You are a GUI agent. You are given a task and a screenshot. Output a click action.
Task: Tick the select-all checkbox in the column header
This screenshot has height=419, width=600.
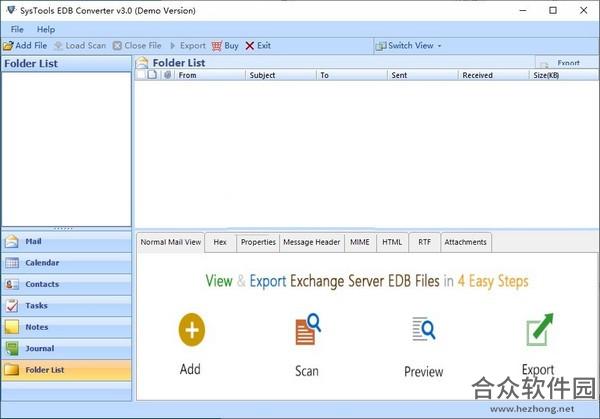tap(141, 75)
